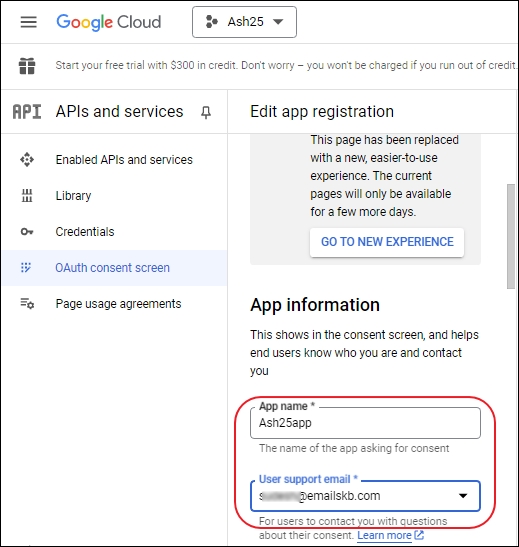This screenshot has height=547, width=519.
Task: Open the Ash25 project selector dropdown
Action: click(x=244, y=22)
